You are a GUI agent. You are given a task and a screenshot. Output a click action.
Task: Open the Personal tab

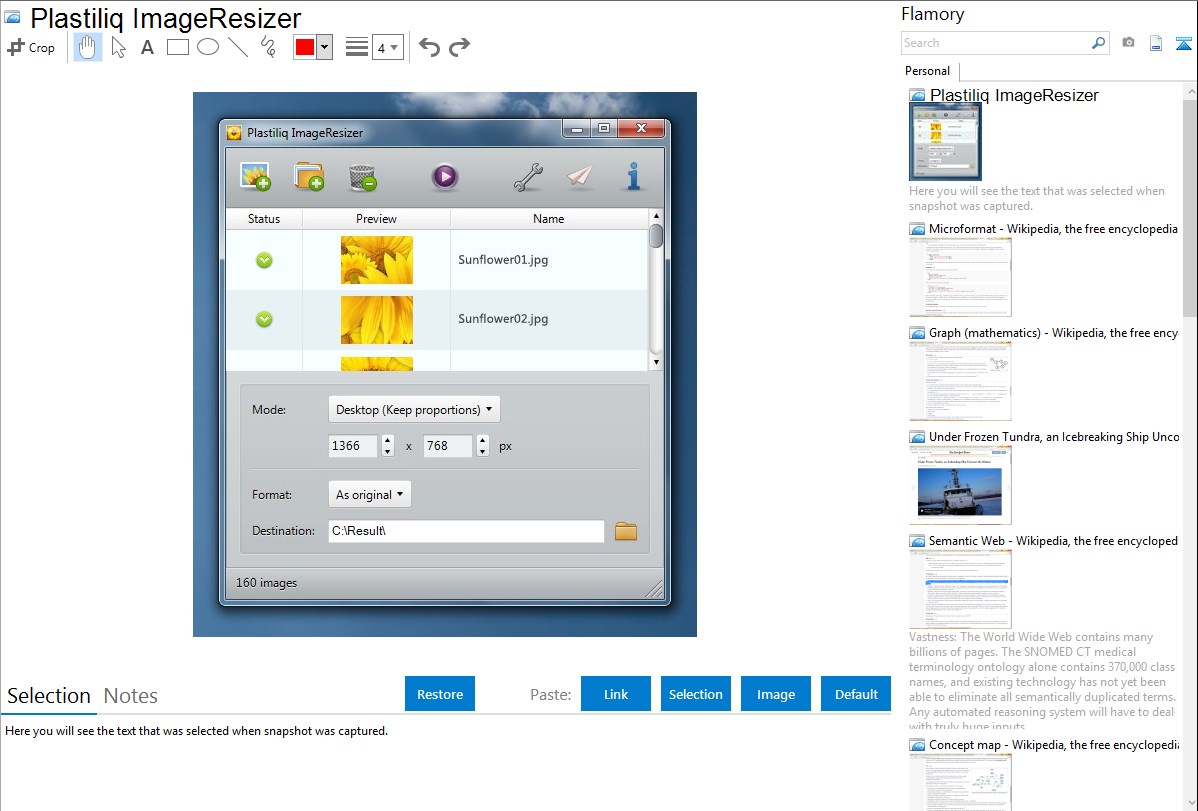coord(928,70)
